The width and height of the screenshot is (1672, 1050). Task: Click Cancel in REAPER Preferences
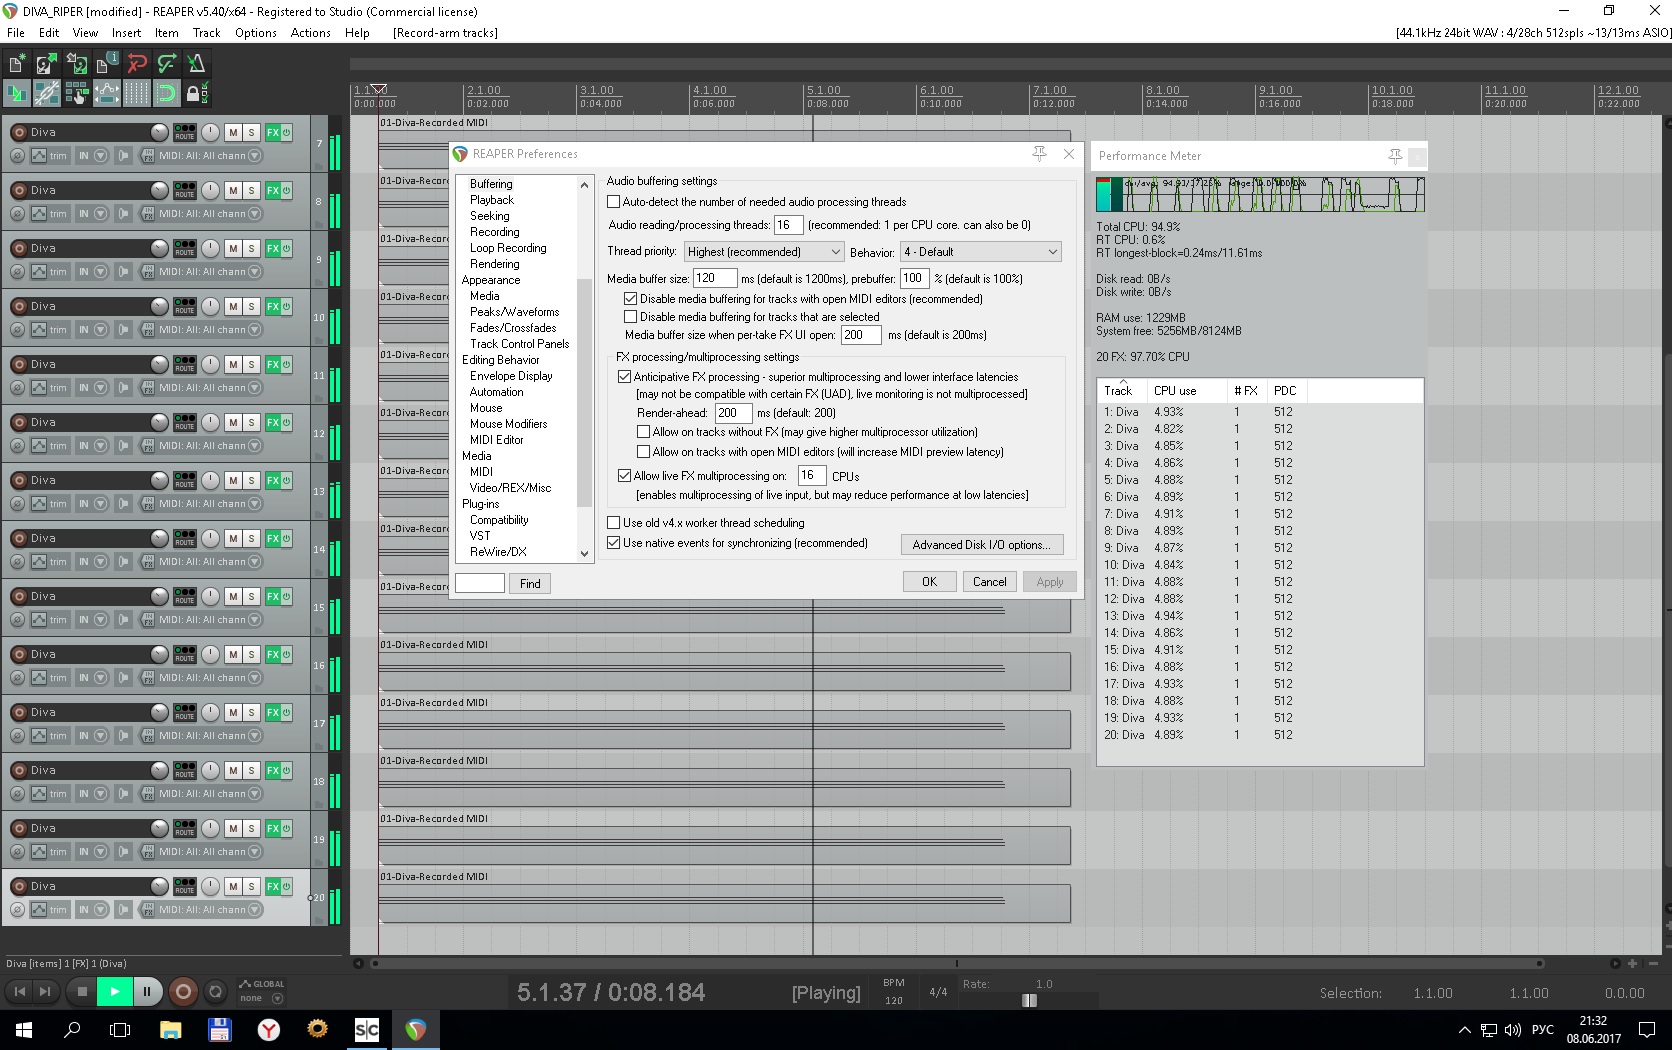coord(990,582)
